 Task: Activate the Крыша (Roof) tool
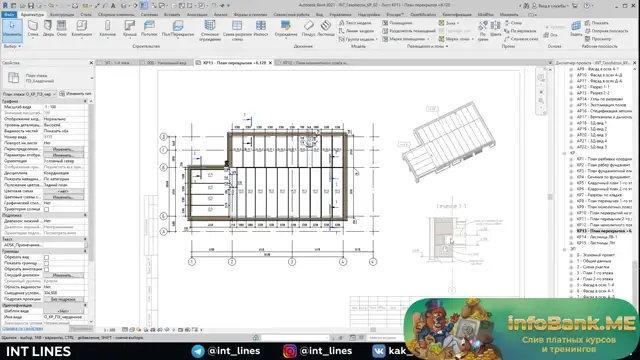pyautogui.click(x=130, y=29)
